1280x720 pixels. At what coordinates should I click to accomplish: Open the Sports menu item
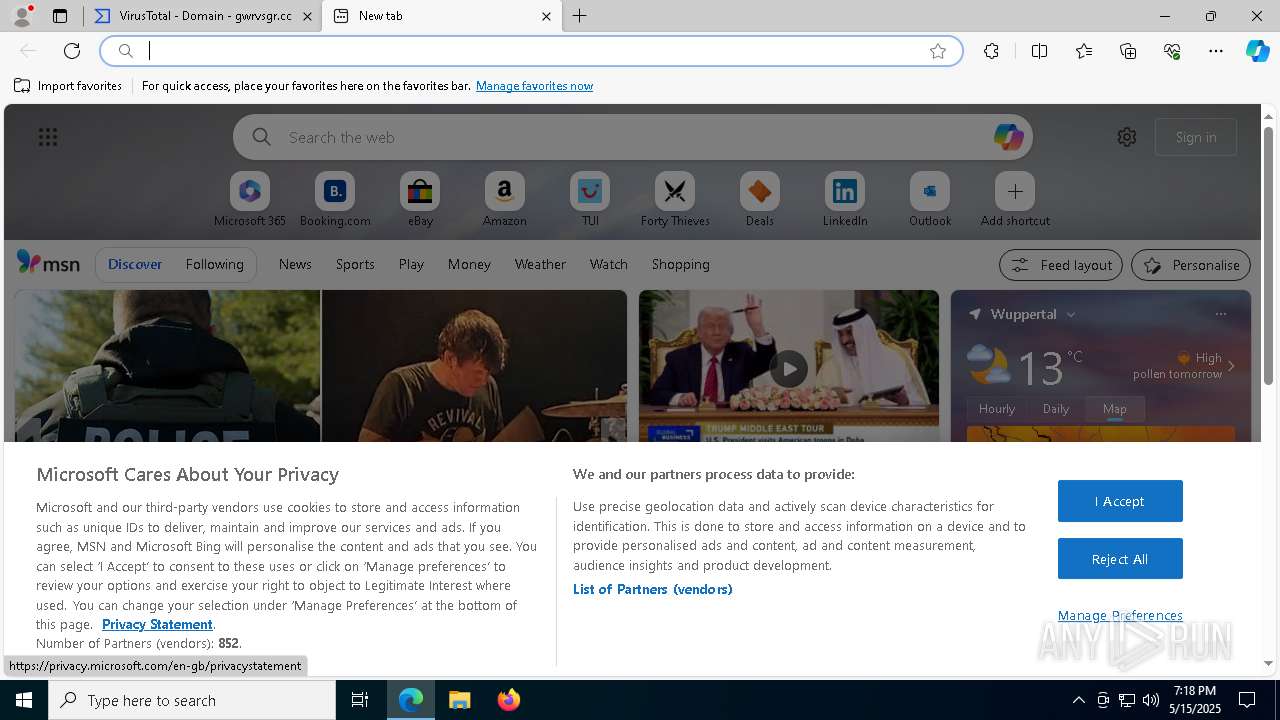coord(355,264)
